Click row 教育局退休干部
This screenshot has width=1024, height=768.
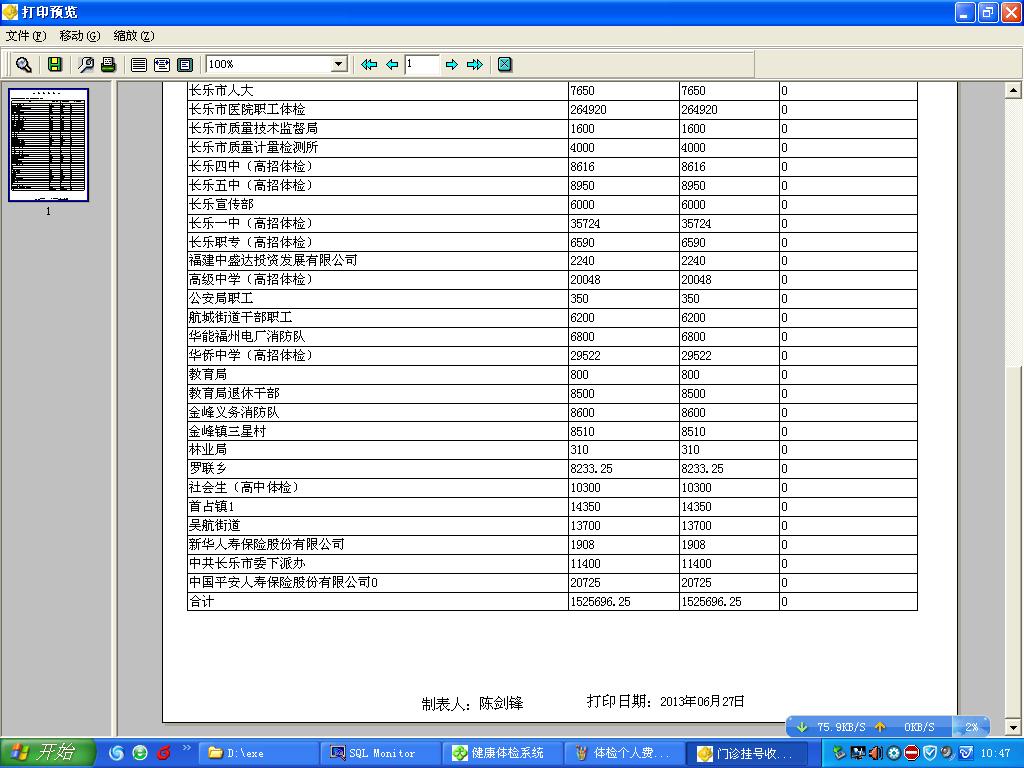tap(552, 393)
